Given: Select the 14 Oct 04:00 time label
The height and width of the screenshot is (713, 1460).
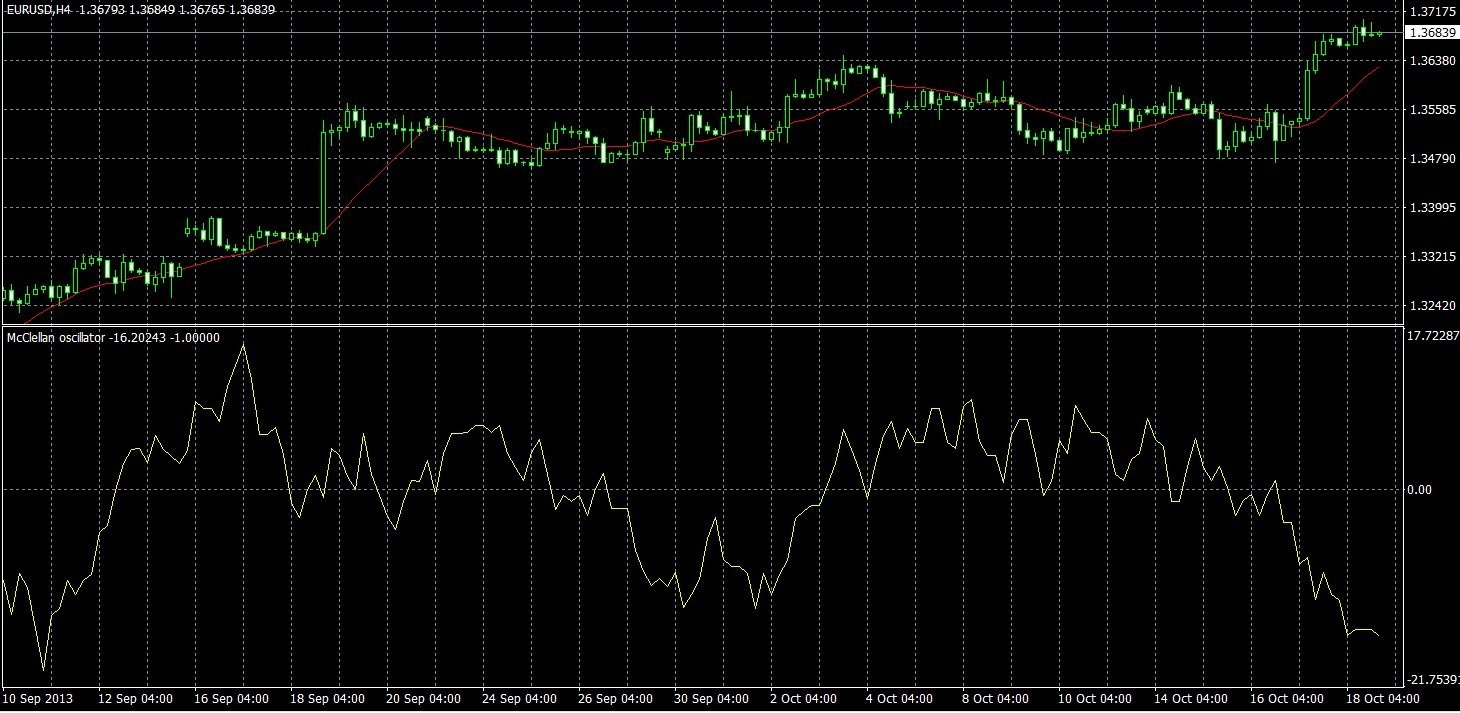Looking at the screenshot, I should point(1192,699).
